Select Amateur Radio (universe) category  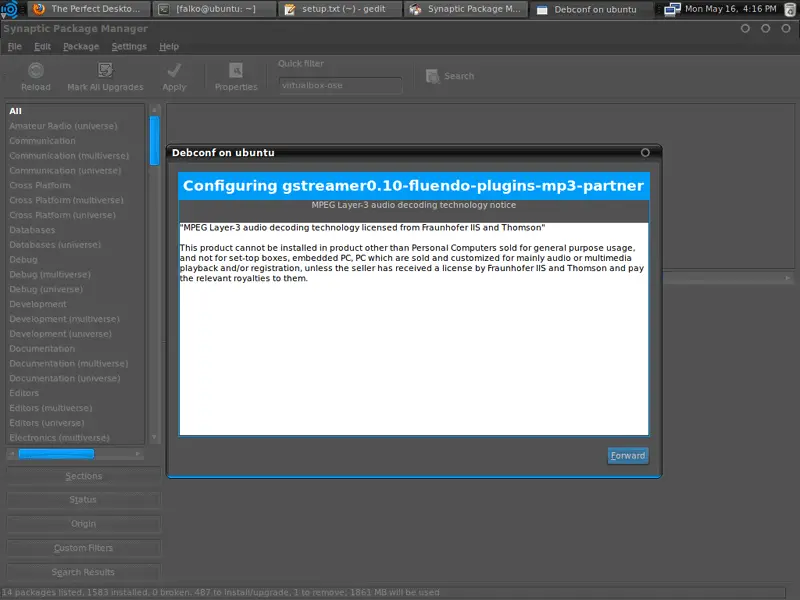[x=76, y=126]
